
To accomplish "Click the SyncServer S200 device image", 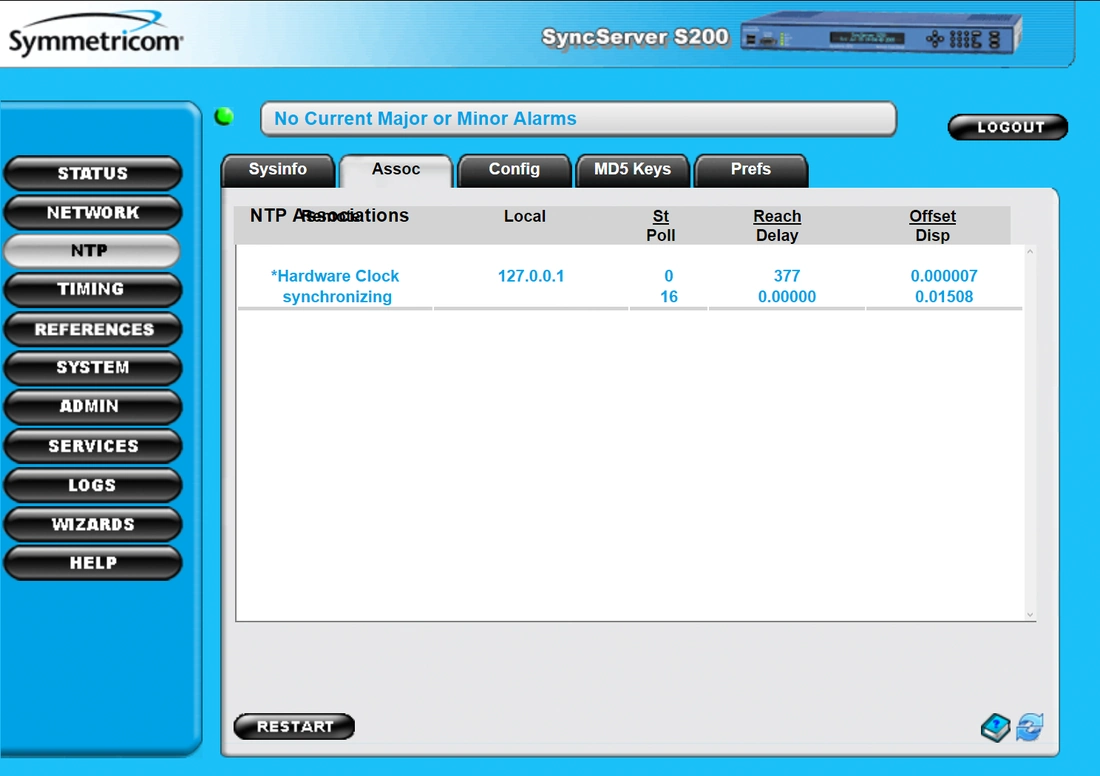I will tap(881, 34).
